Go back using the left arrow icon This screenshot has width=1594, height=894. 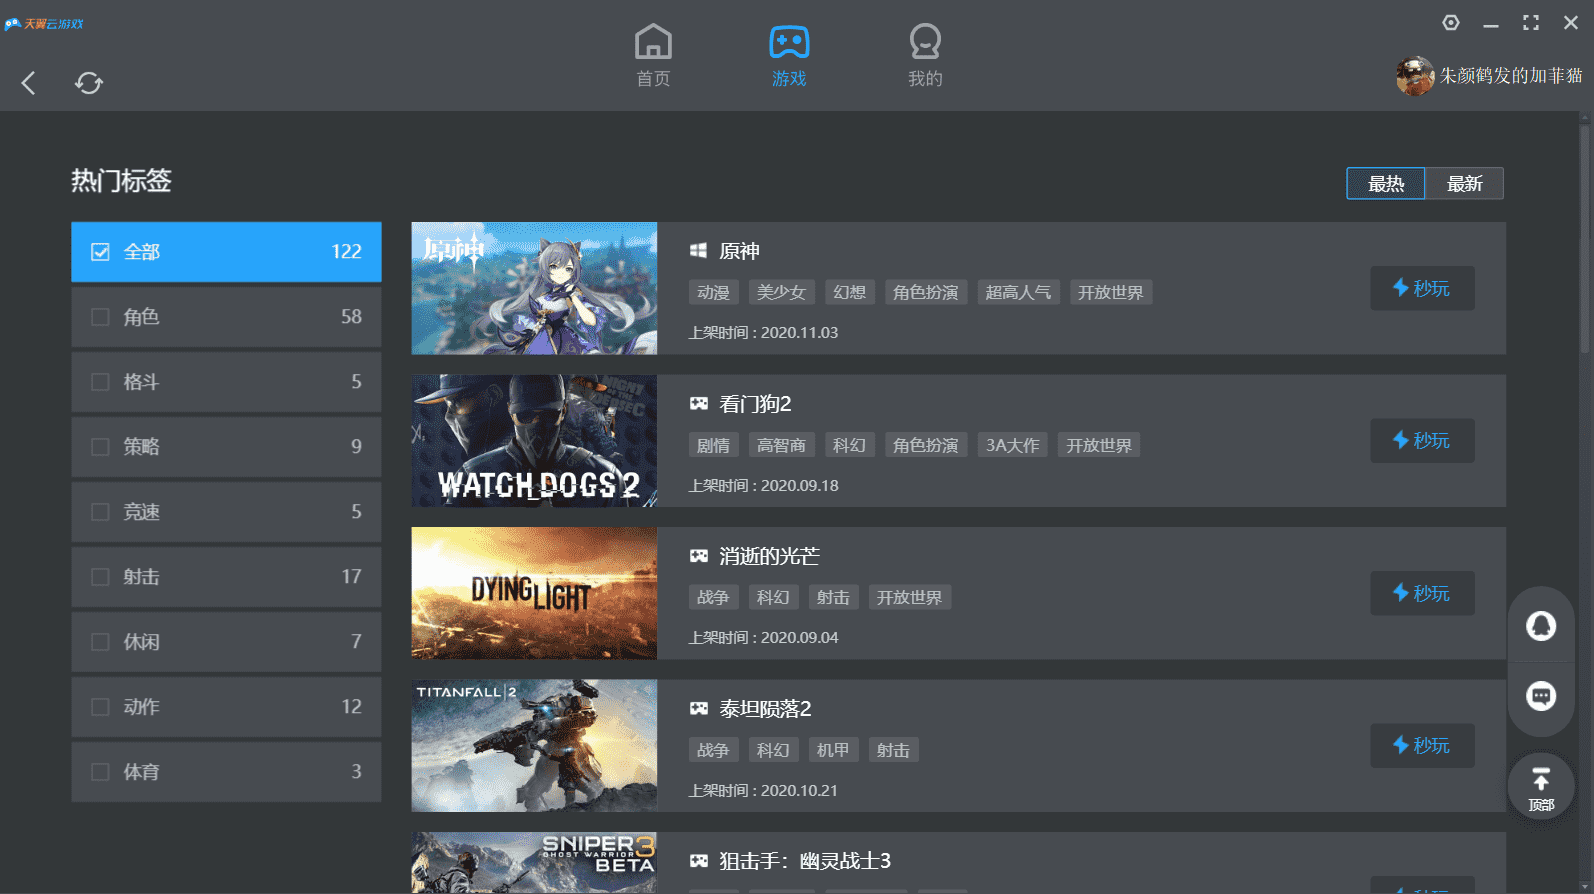tap(29, 83)
